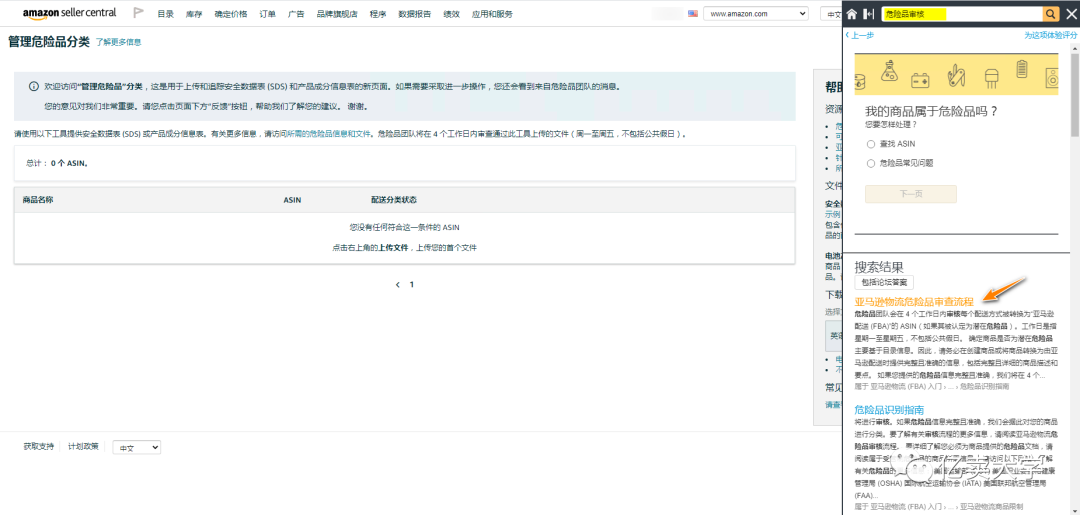The height and width of the screenshot is (515, 1080).
Task: Open the 程序 menu
Action: [x=378, y=14]
